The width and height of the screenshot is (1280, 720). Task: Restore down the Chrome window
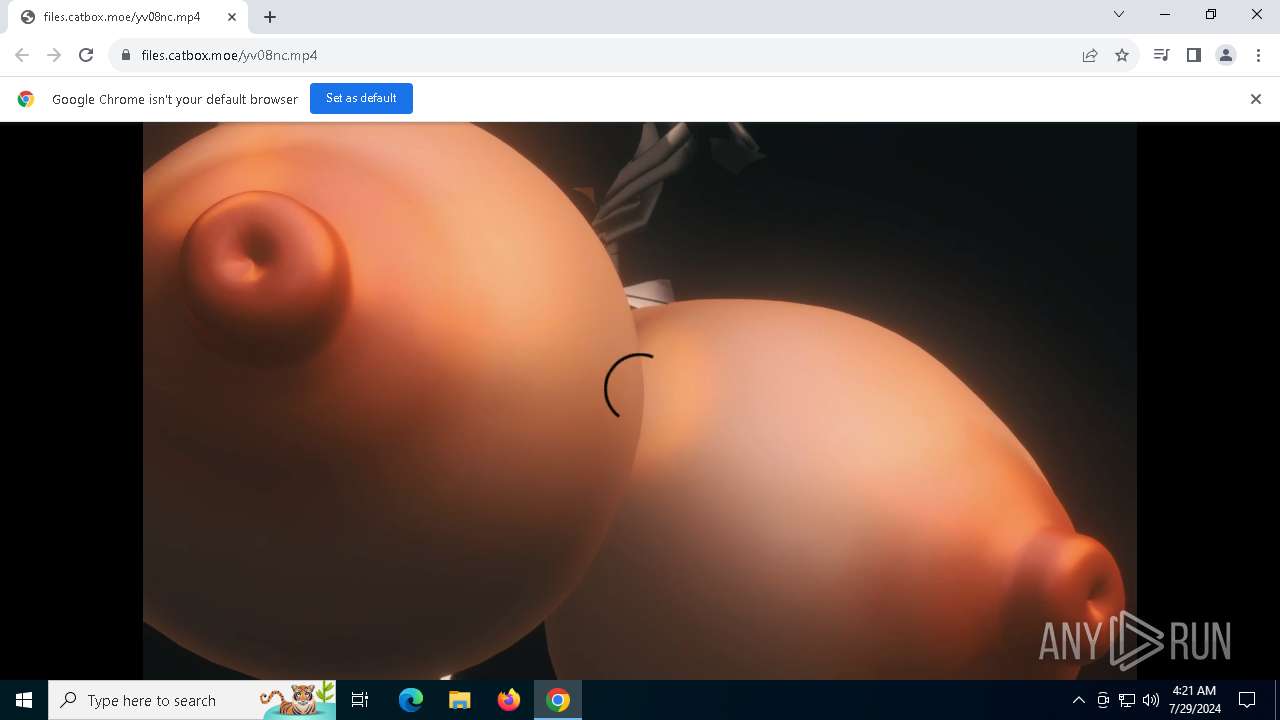(1211, 14)
